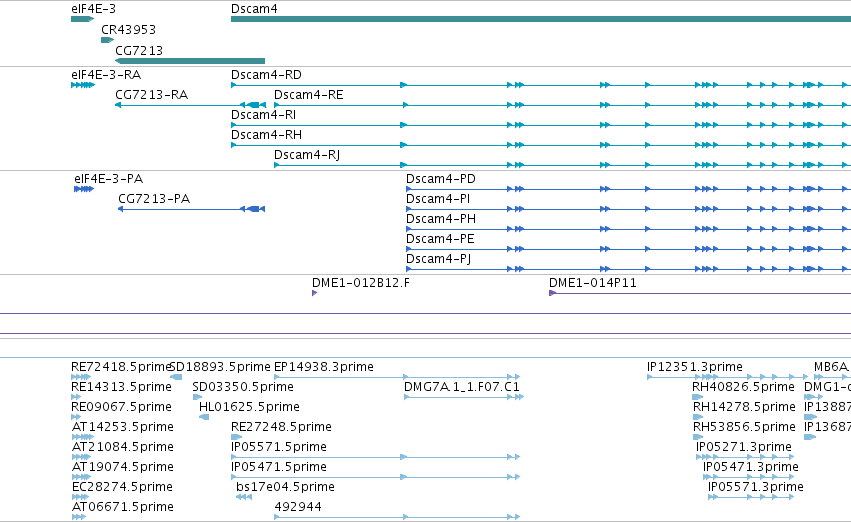851x522 pixels.
Task: Click the Dscam4-RJ transcript label
Action: [x=307, y=155]
